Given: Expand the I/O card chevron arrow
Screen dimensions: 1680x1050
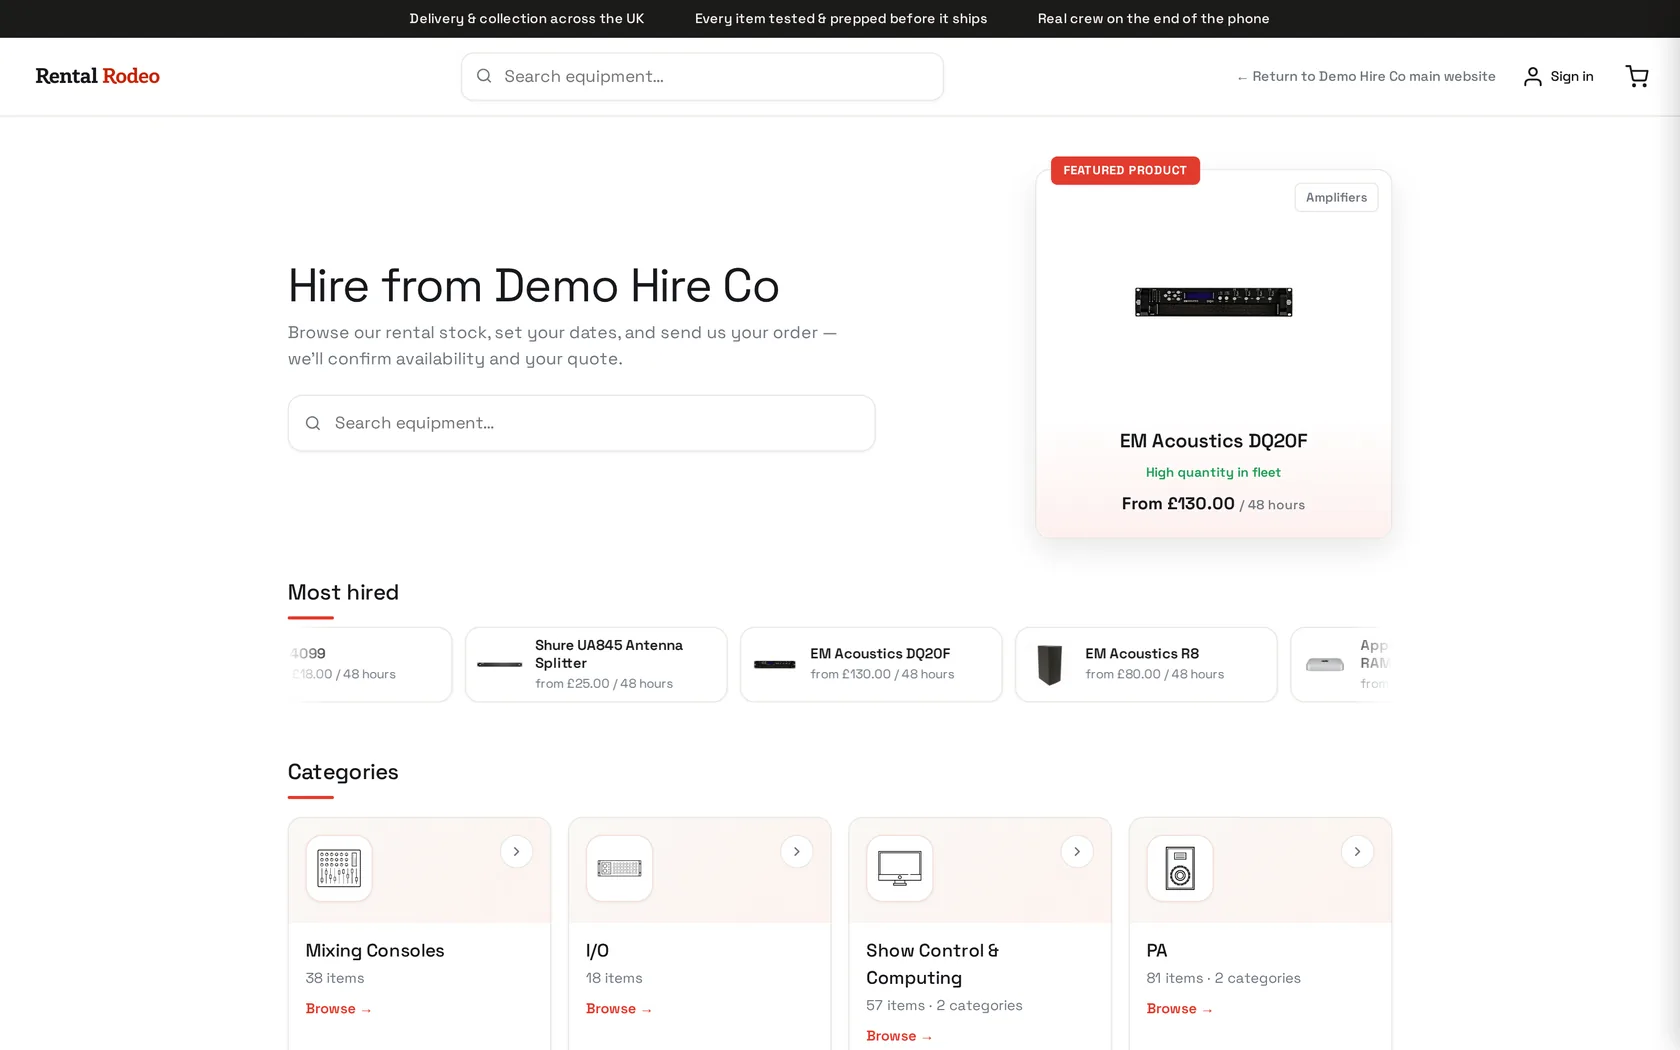Looking at the screenshot, I should (796, 852).
